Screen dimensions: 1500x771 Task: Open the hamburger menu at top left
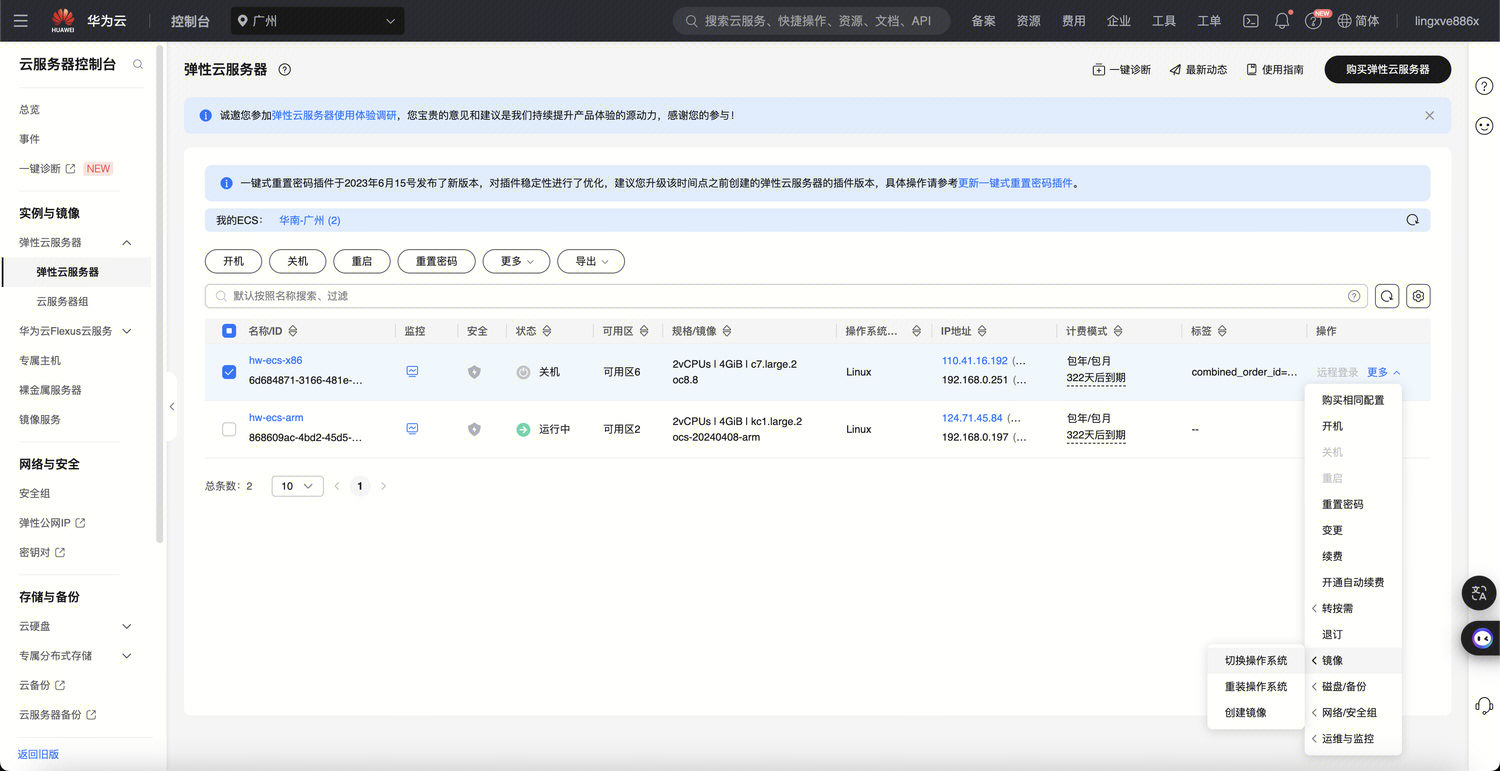click(21, 21)
